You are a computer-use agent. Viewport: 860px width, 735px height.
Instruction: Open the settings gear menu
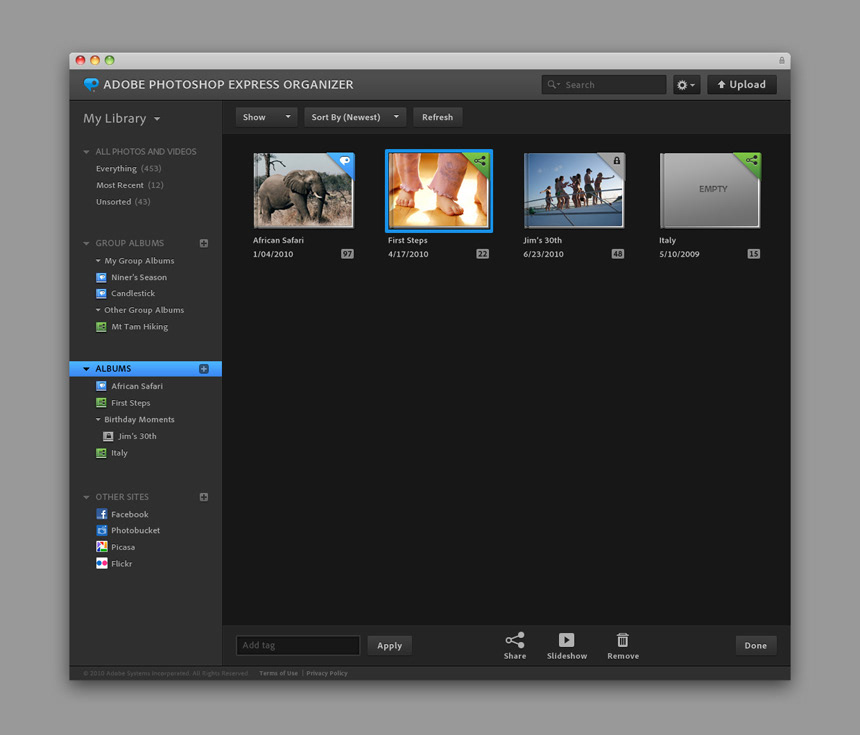(x=687, y=85)
